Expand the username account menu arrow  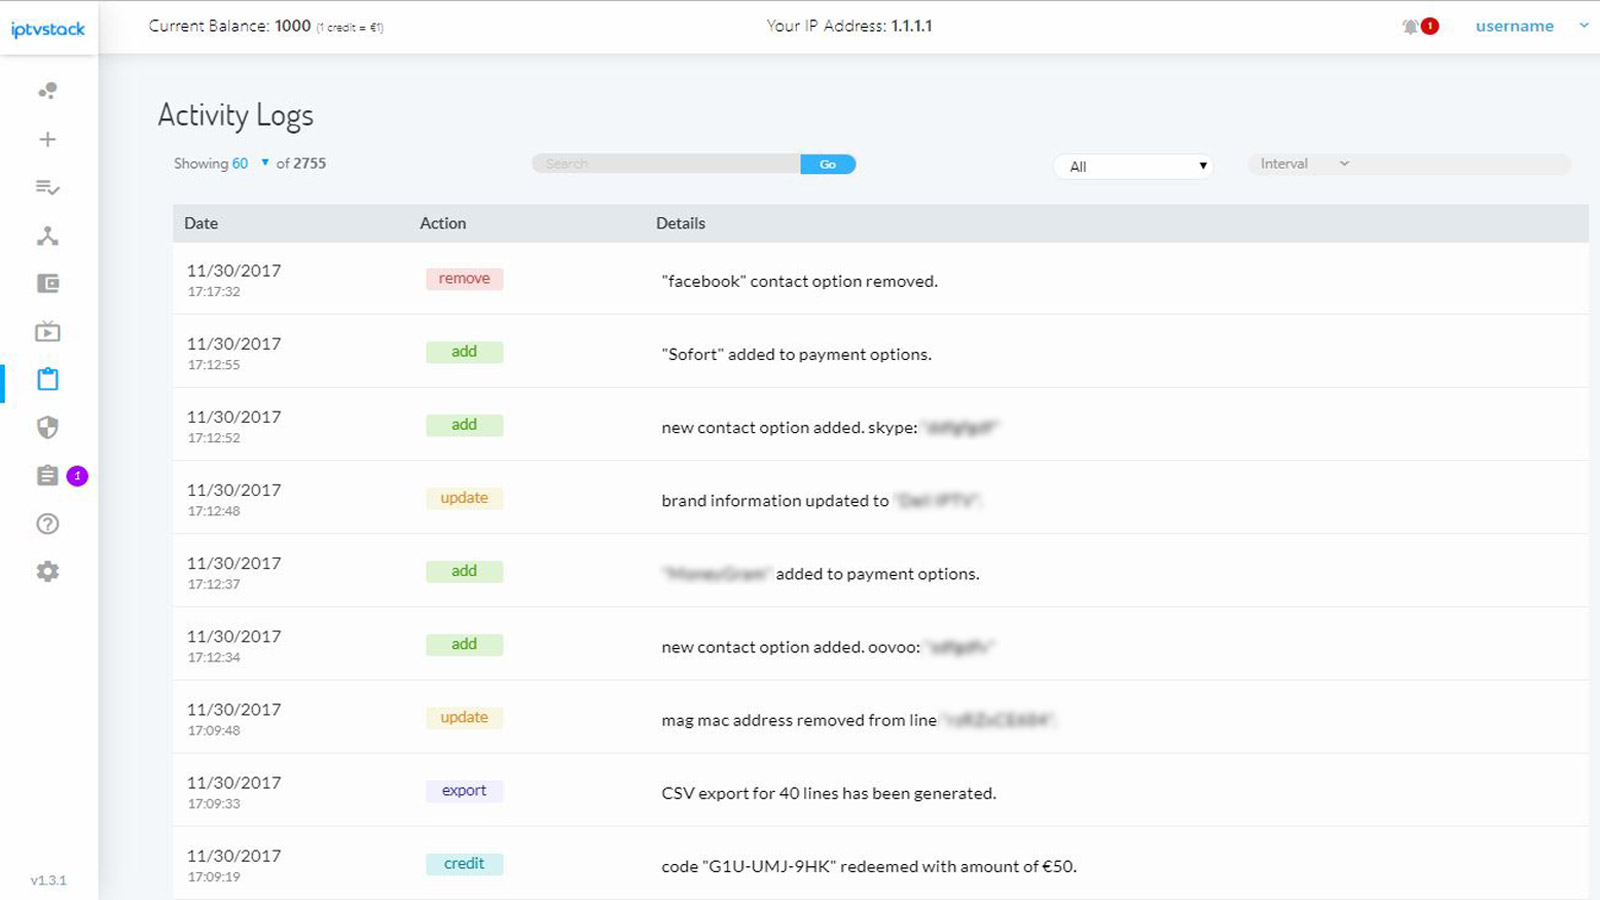pos(1584,26)
